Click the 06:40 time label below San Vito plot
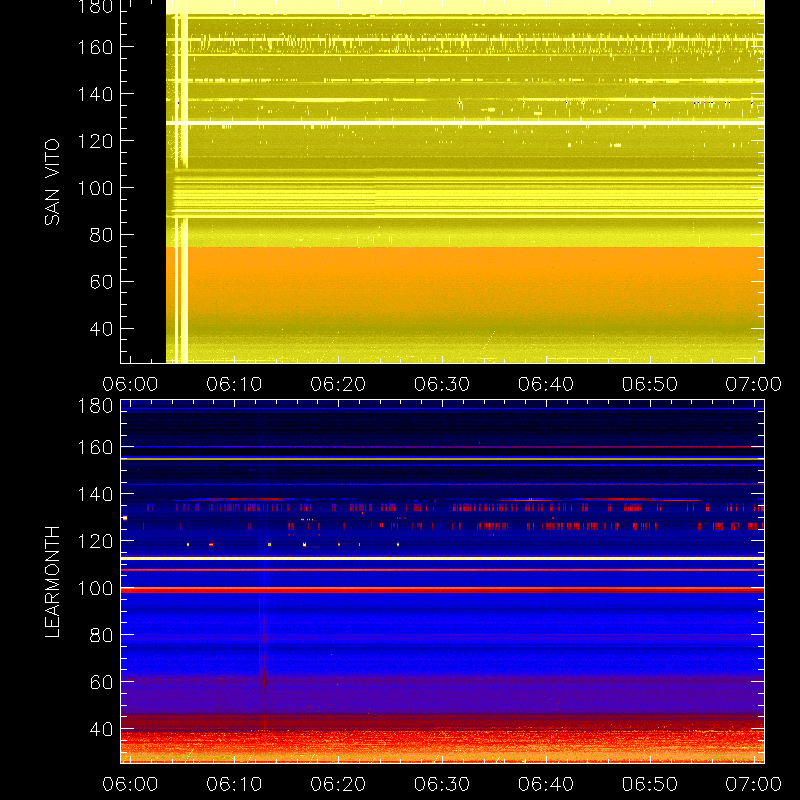 point(546,384)
